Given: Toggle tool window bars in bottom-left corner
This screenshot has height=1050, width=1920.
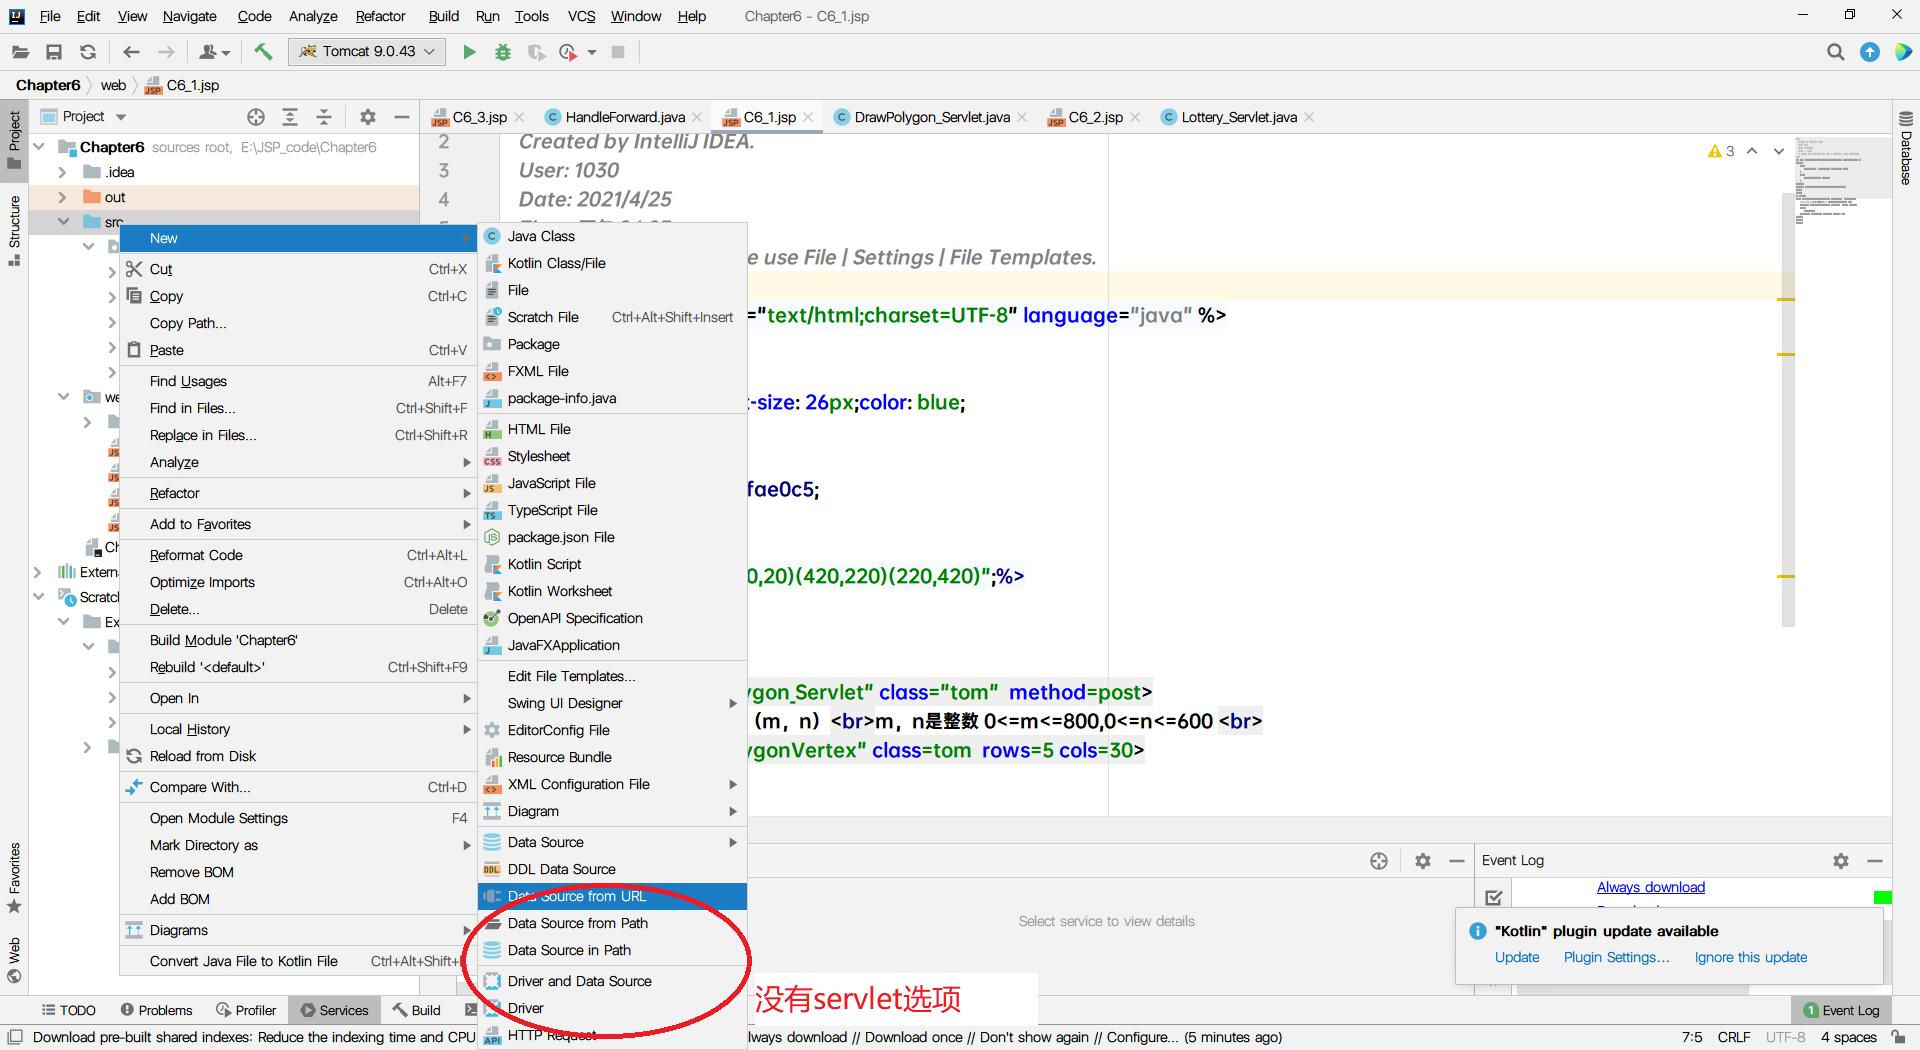Looking at the screenshot, I should [x=15, y=1037].
